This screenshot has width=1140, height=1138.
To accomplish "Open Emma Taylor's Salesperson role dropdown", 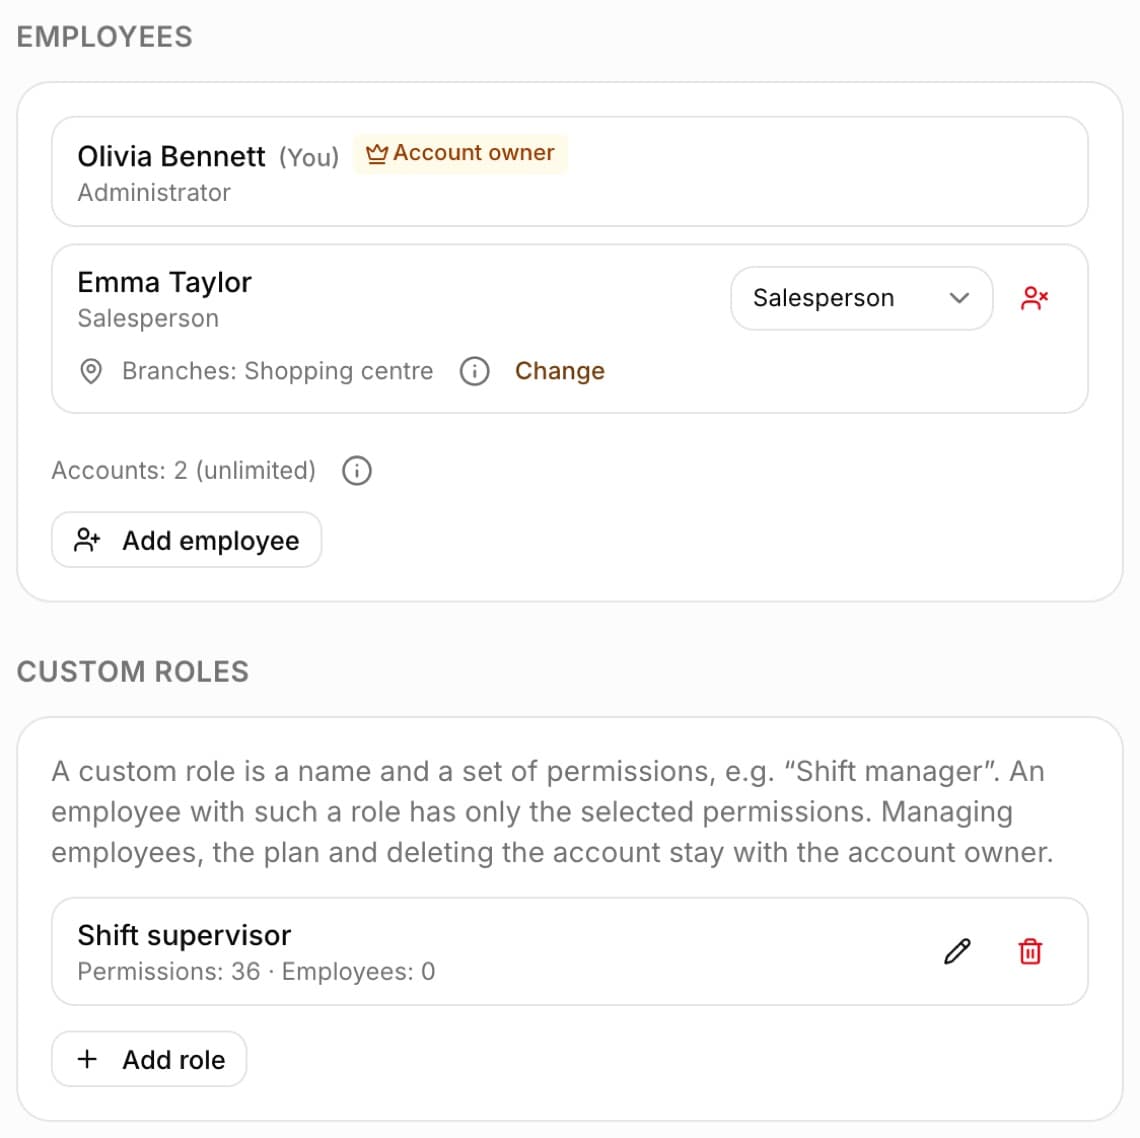I will (861, 298).
